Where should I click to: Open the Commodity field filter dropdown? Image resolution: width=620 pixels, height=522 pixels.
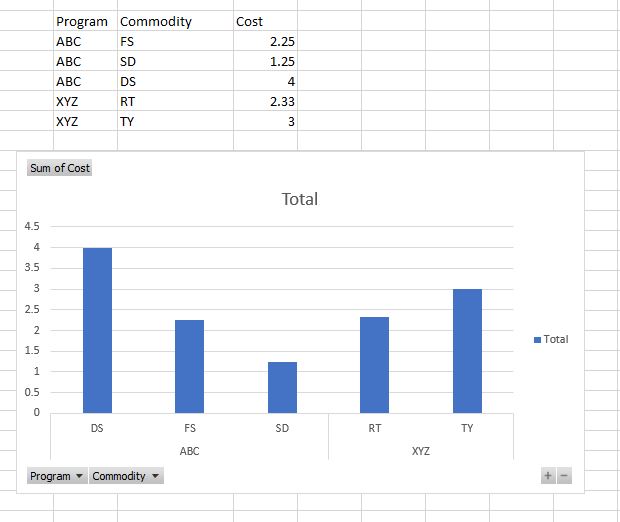click(126, 476)
